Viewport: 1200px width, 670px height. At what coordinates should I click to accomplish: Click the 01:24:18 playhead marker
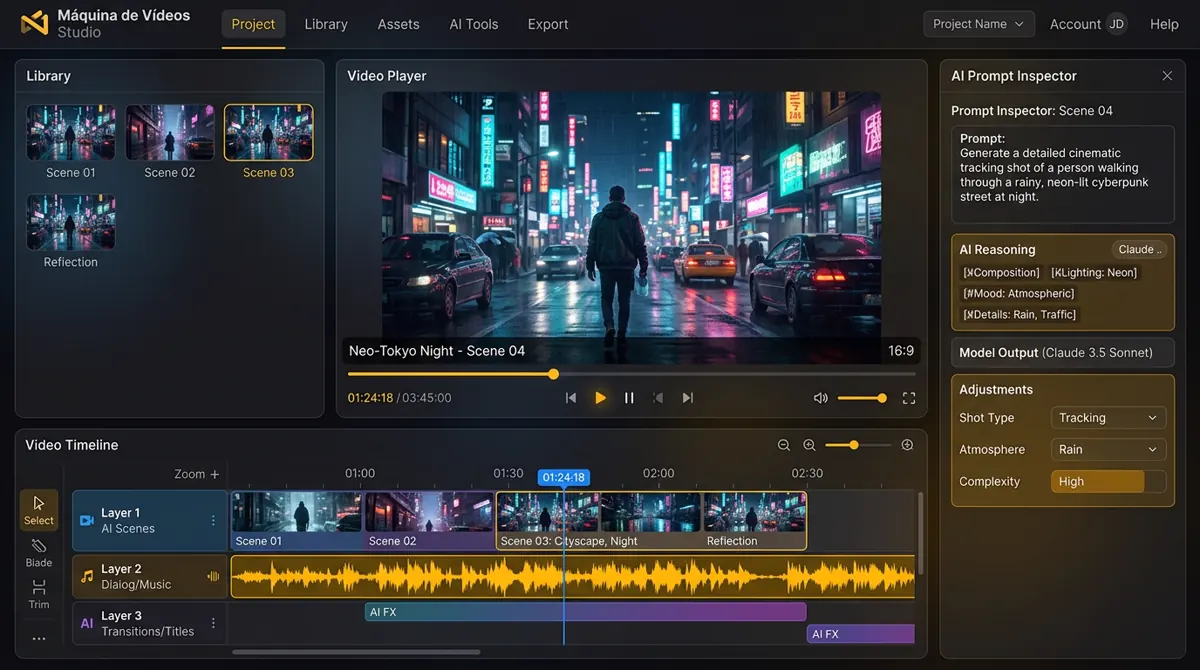point(563,477)
